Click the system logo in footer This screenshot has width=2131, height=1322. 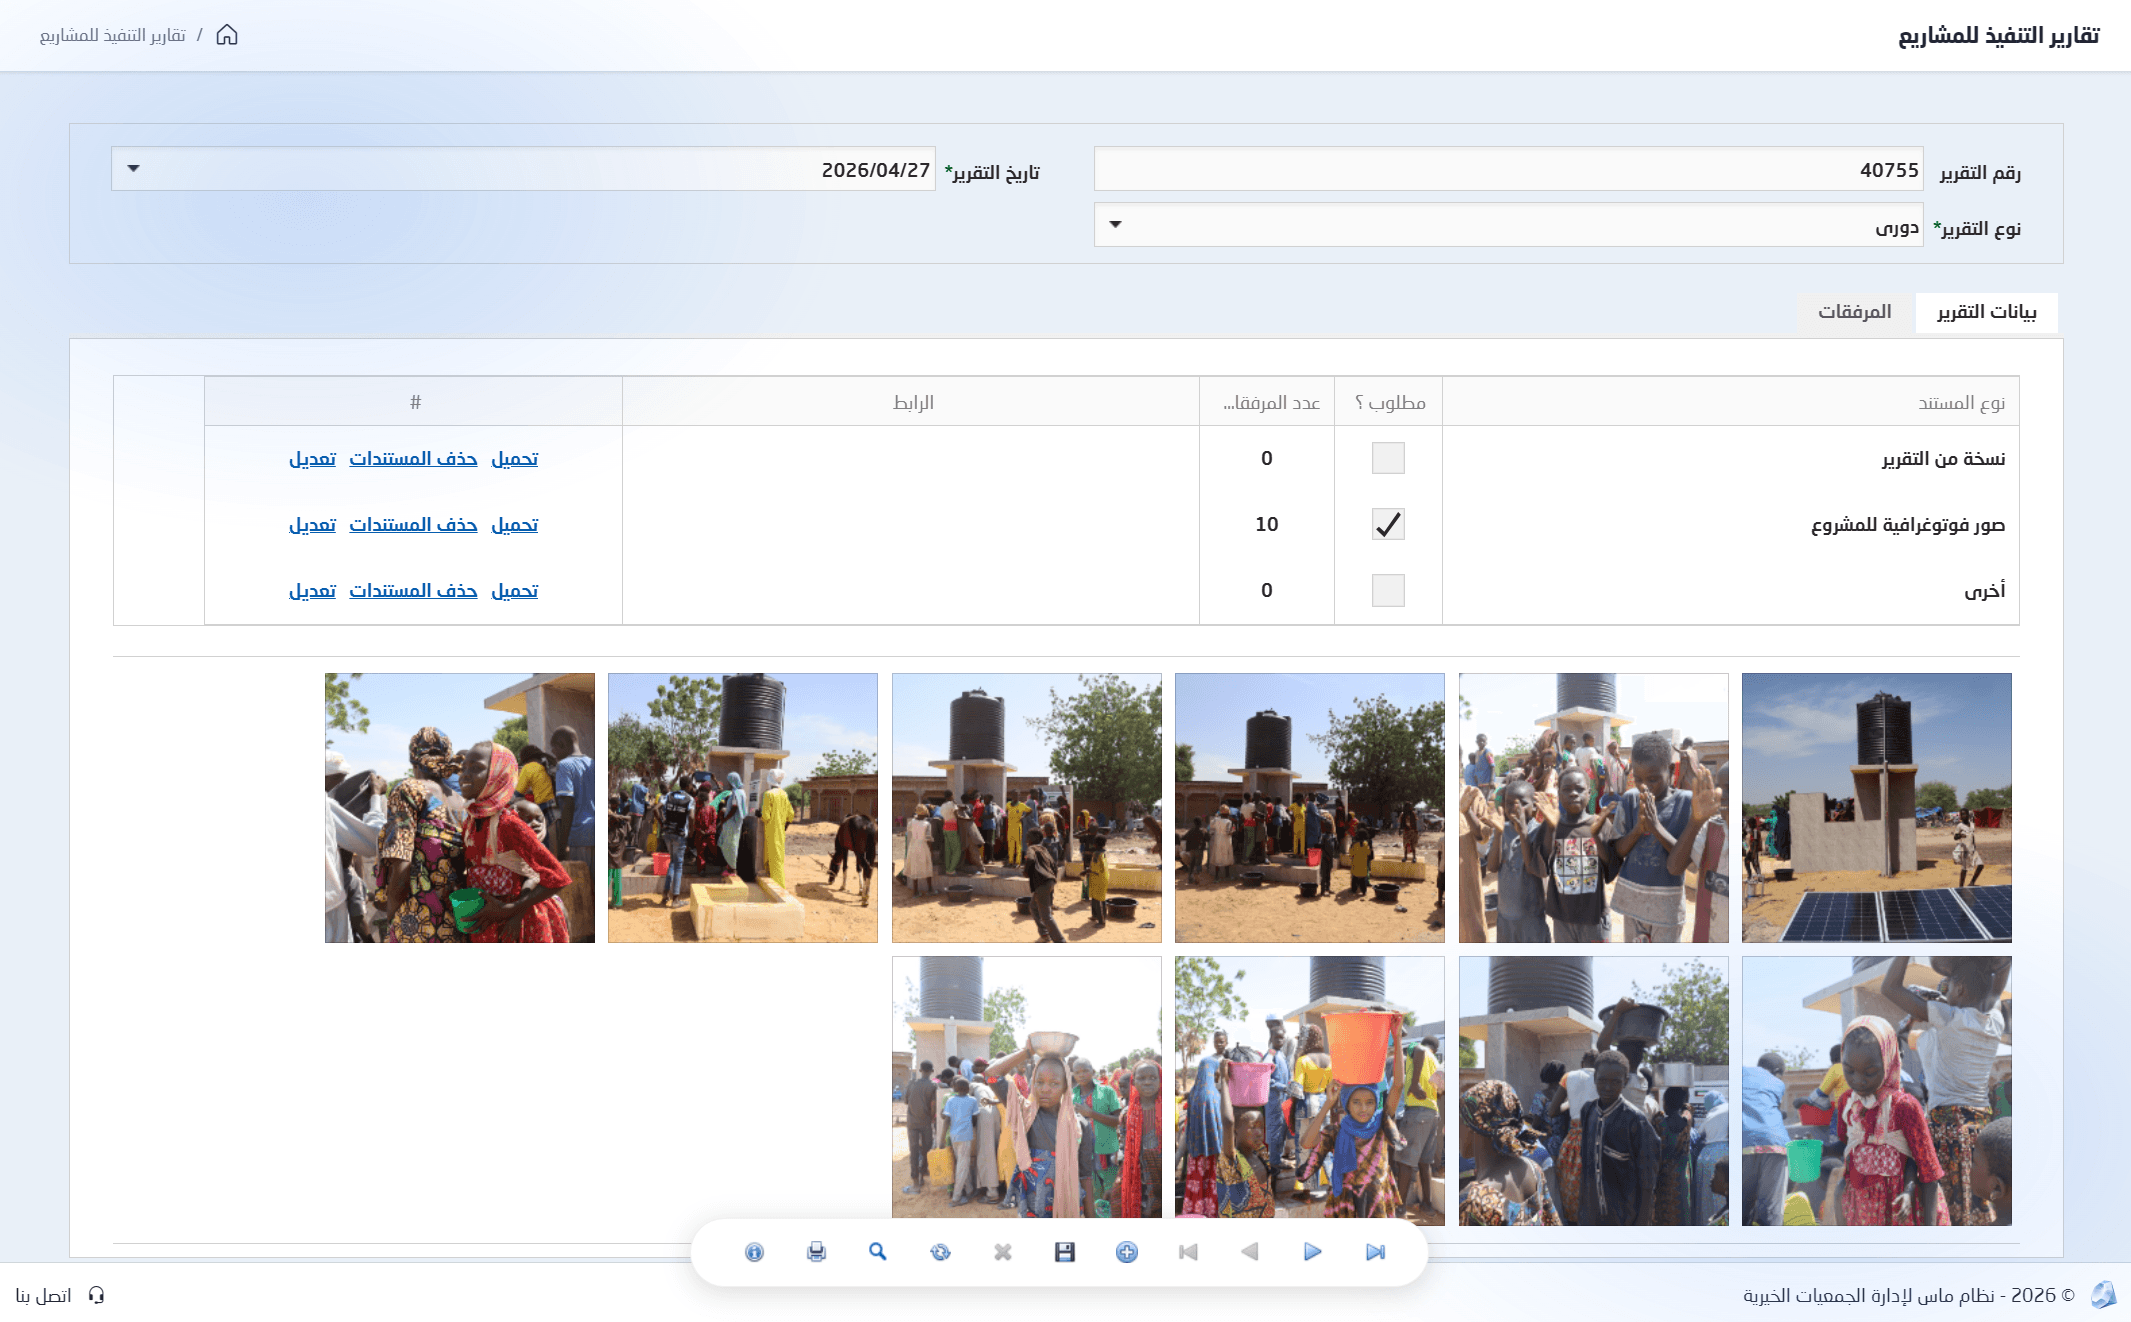tap(2104, 1295)
